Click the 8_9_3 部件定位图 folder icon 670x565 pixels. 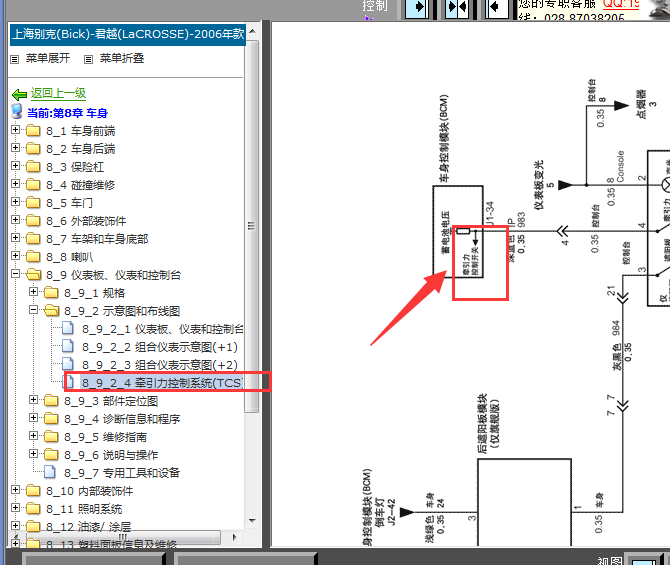(51, 400)
